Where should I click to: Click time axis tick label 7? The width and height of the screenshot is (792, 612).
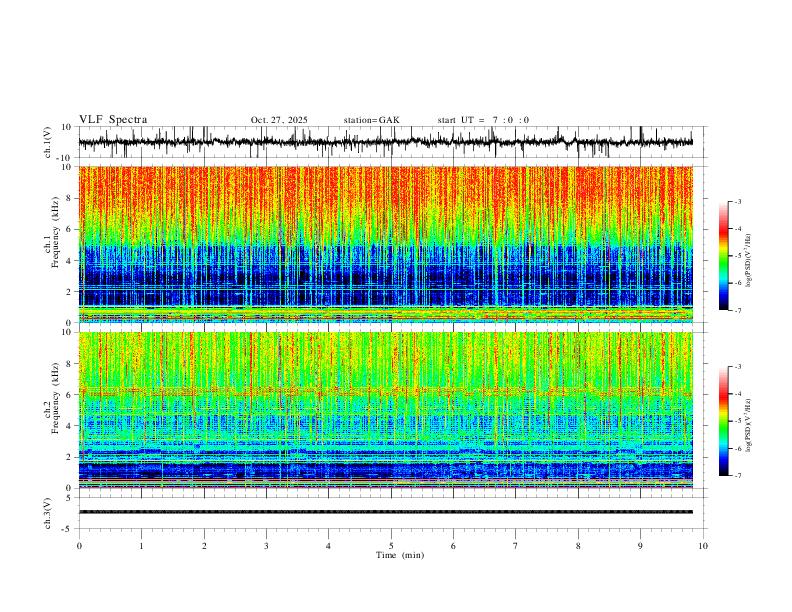[x=516, y=546]
